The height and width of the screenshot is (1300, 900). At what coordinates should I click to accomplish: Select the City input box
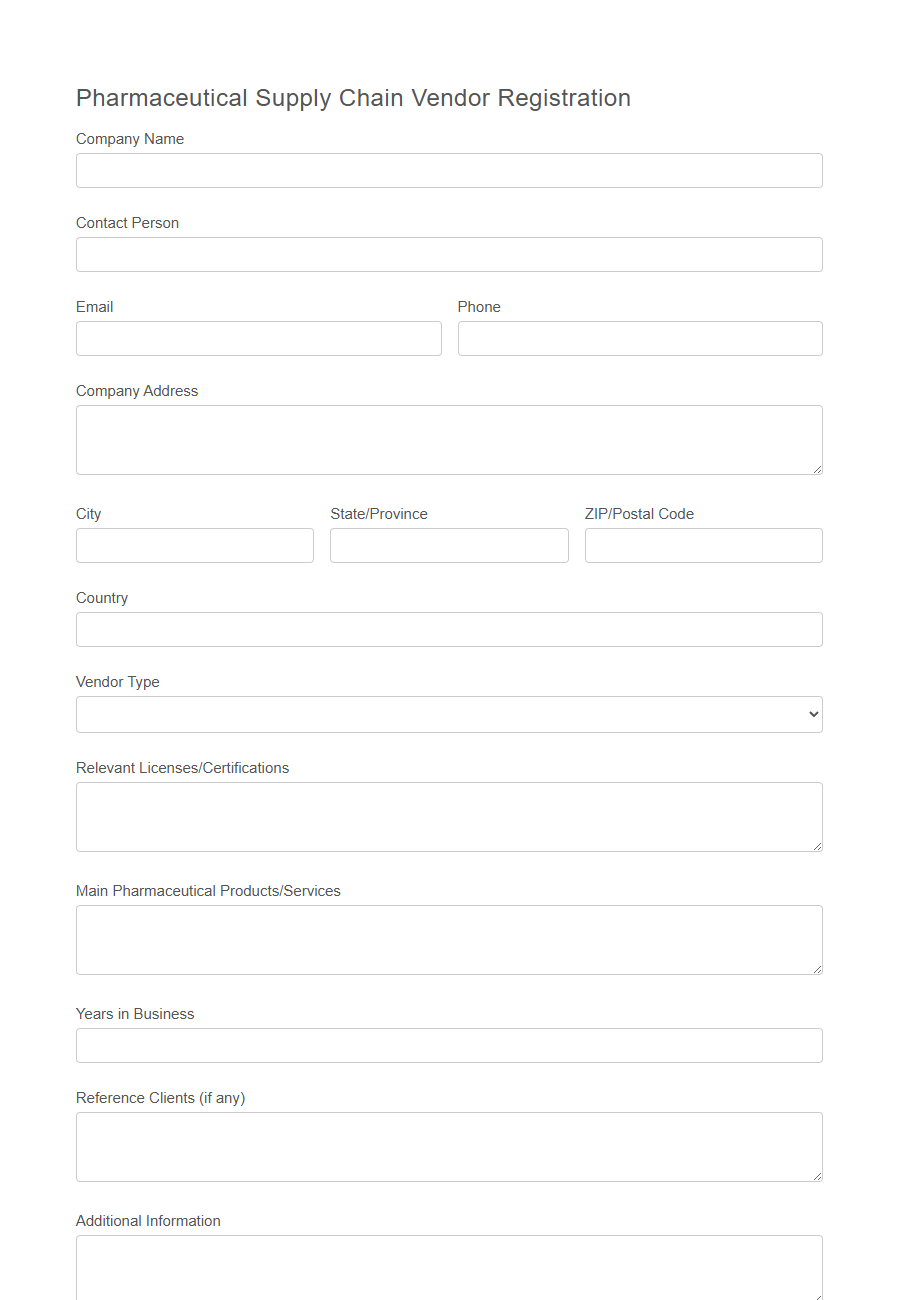194,545
